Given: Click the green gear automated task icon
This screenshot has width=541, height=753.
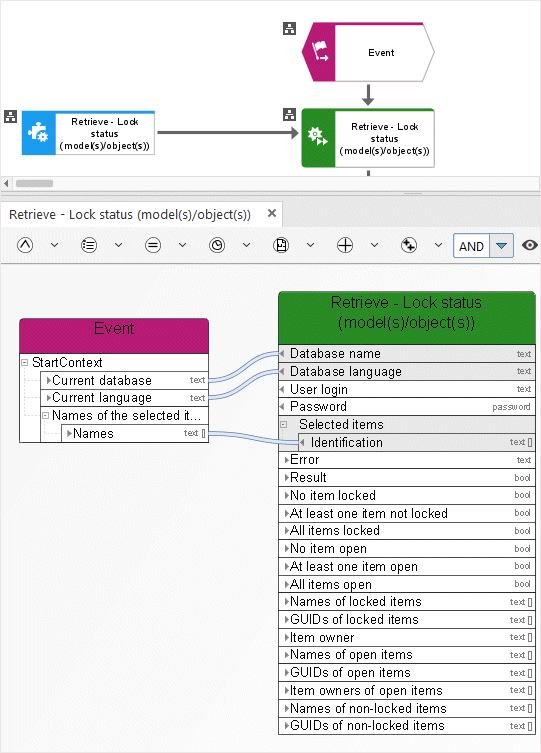Looking at the screenshot, I should point(318,138).
